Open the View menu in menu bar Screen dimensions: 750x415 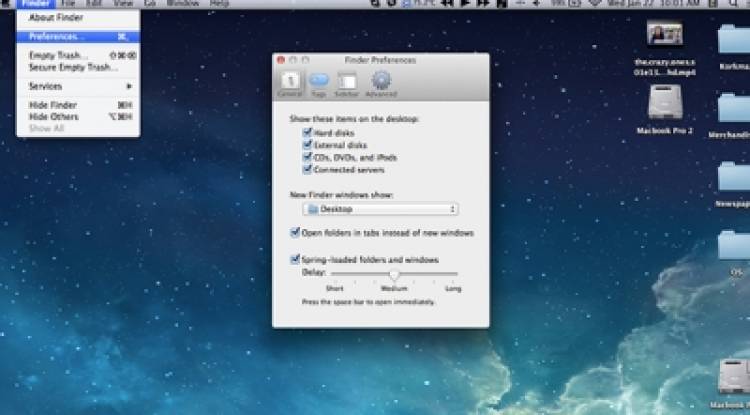(x=123, y=3)
